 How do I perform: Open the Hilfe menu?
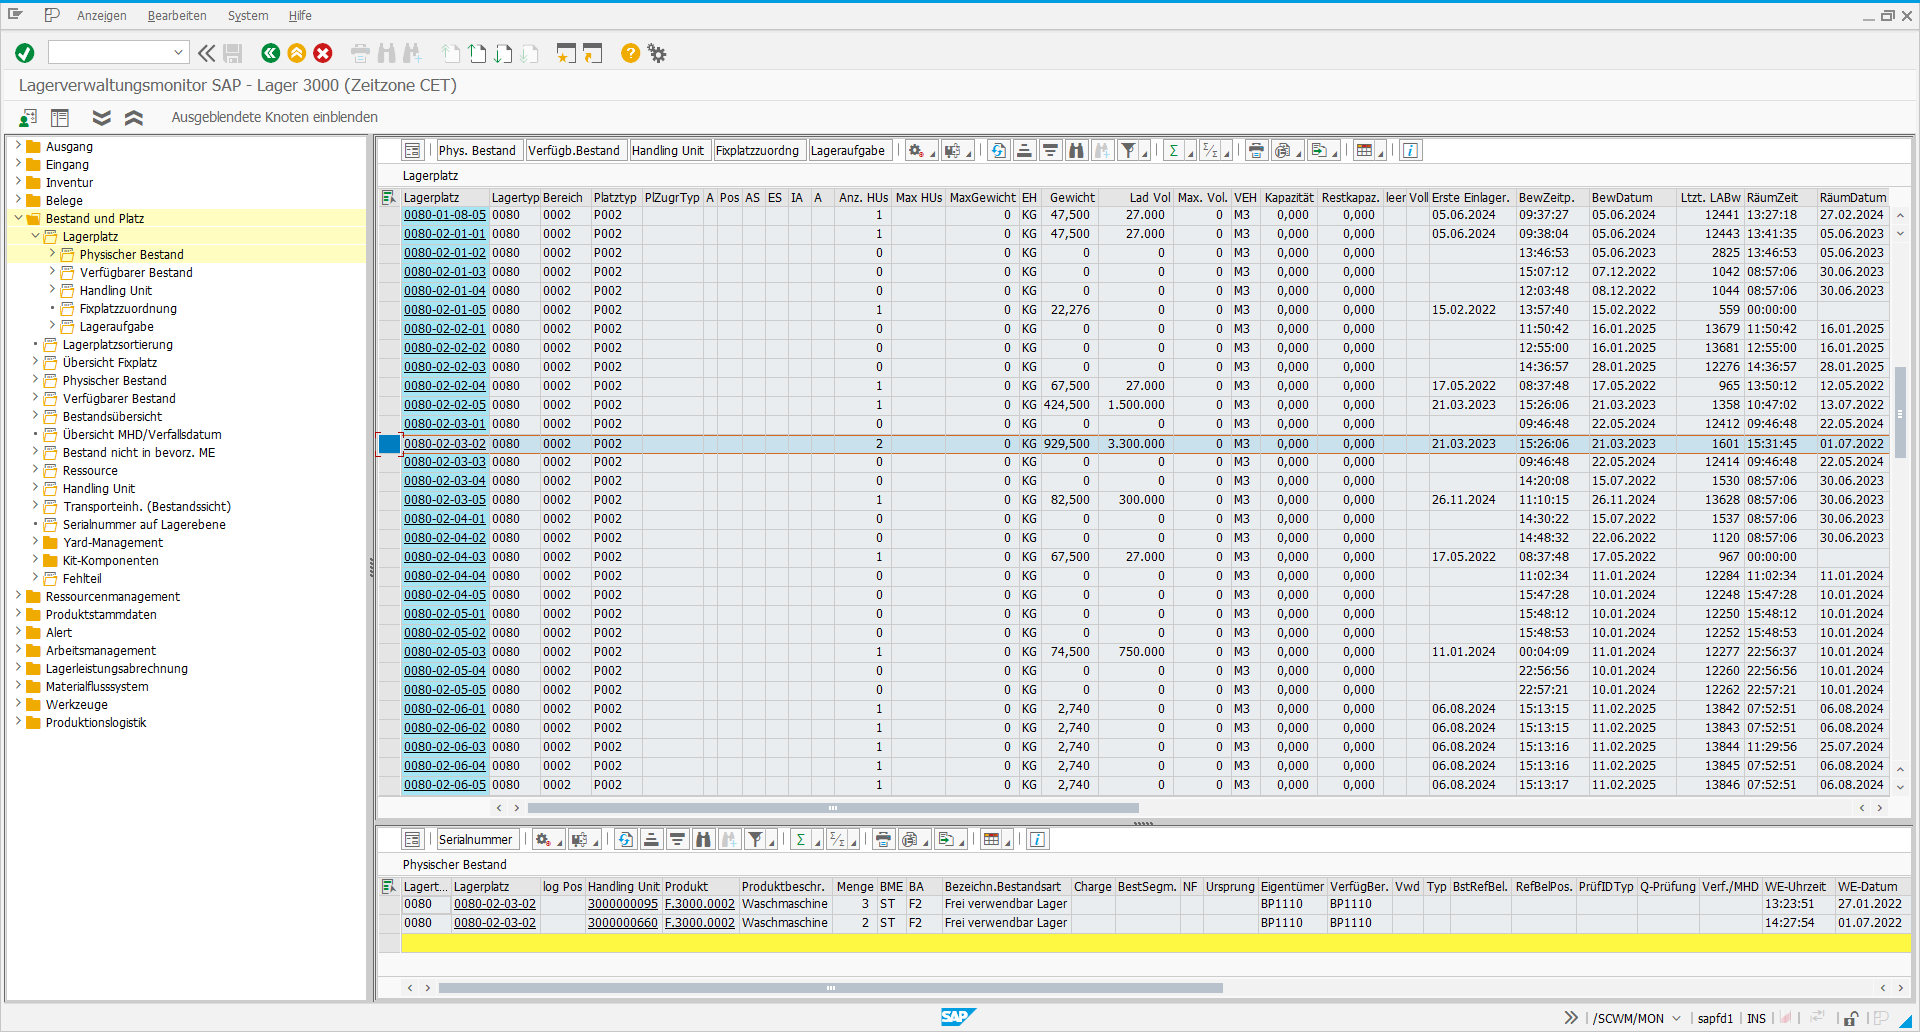click(300, 15)
